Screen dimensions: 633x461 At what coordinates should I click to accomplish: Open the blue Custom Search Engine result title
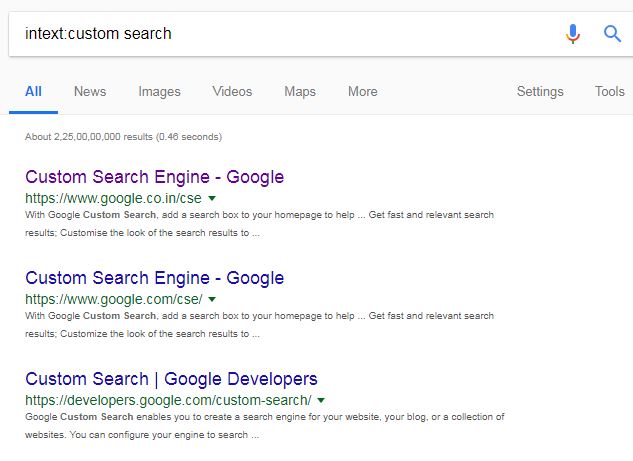tap(154, 278)
